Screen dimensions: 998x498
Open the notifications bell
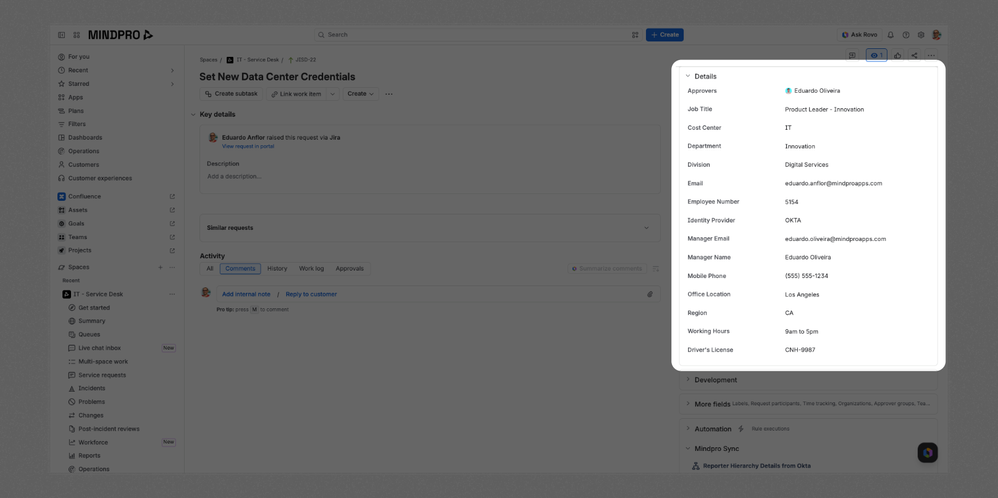pyautogui.click(x=890, y=35)
